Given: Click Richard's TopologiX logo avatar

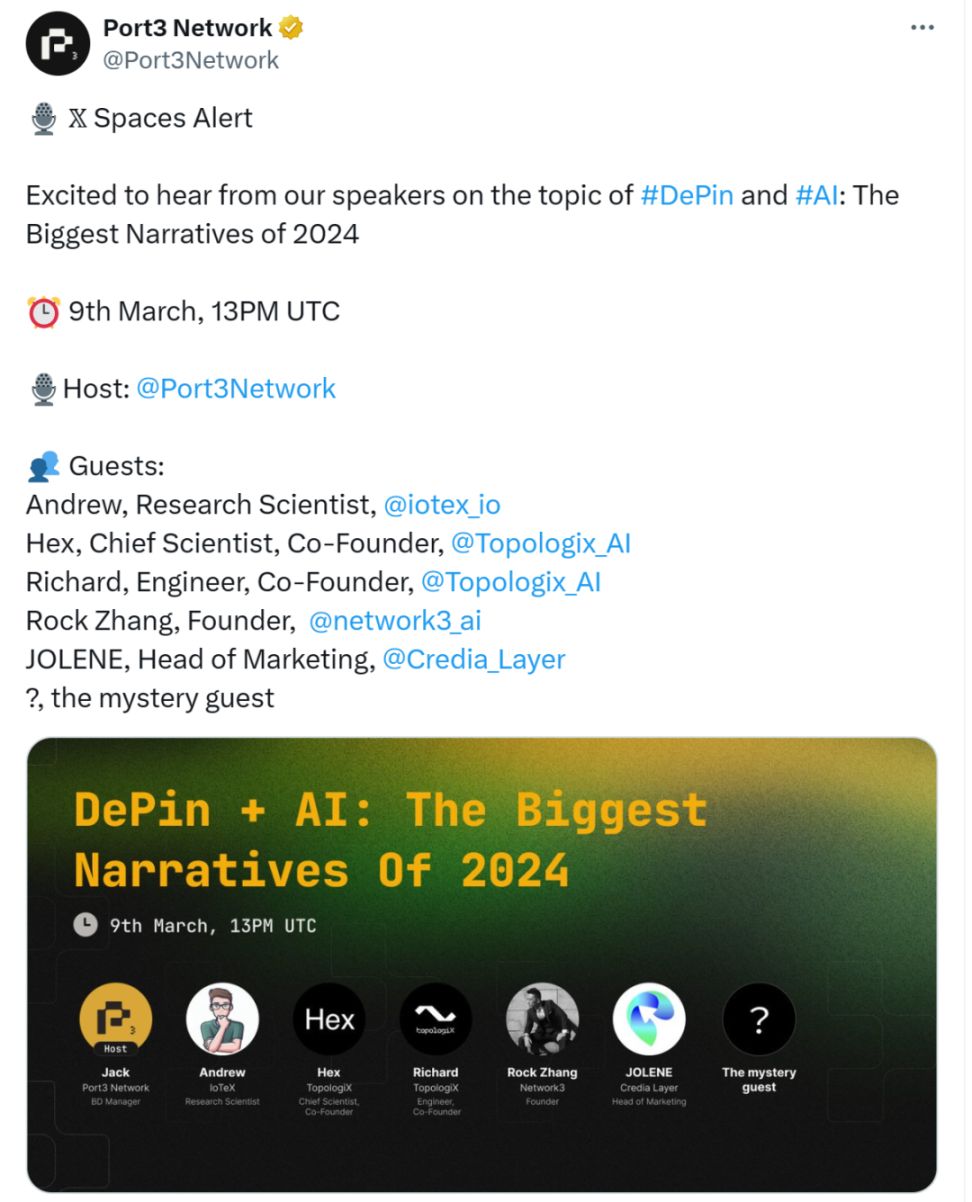Looking at the screenshot, I should pos(435,1019).
